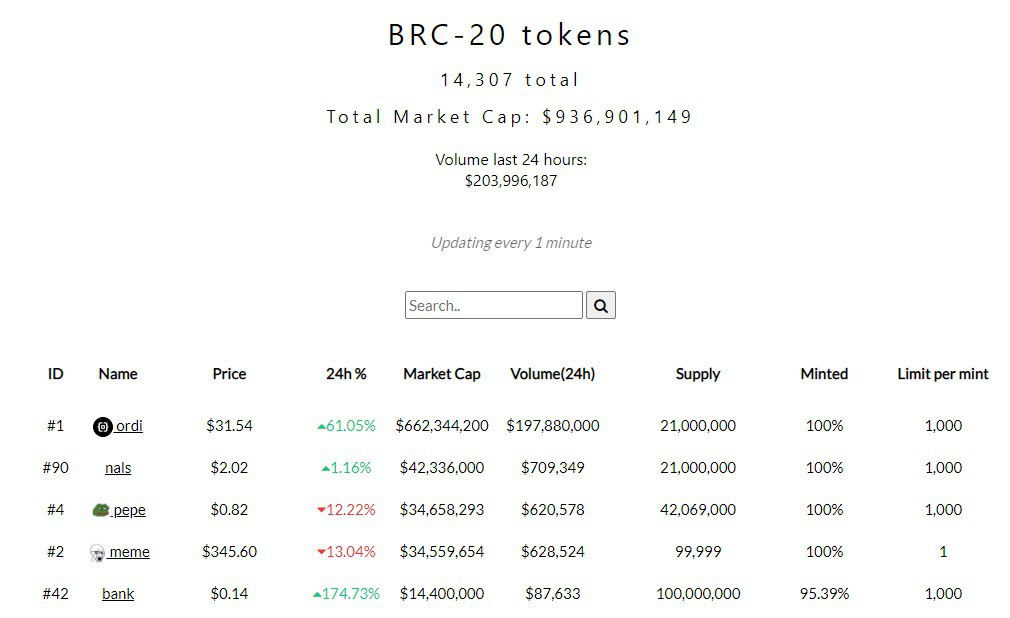1010x618 pixels.
Task: Open the ordi token link
Action: point(129,426)
